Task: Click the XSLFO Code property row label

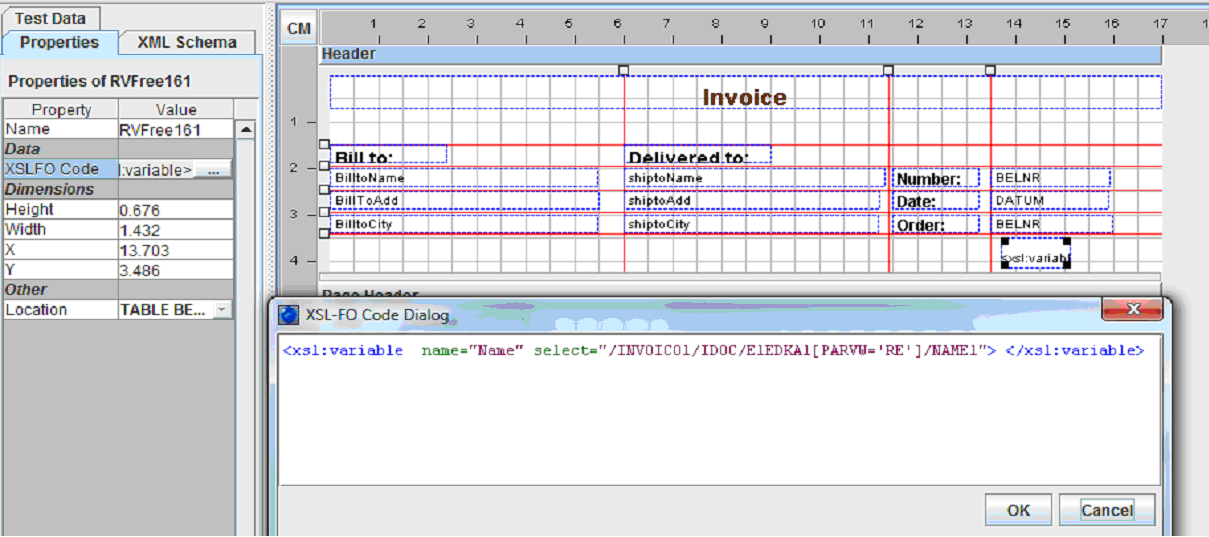Action: point(61,170)
